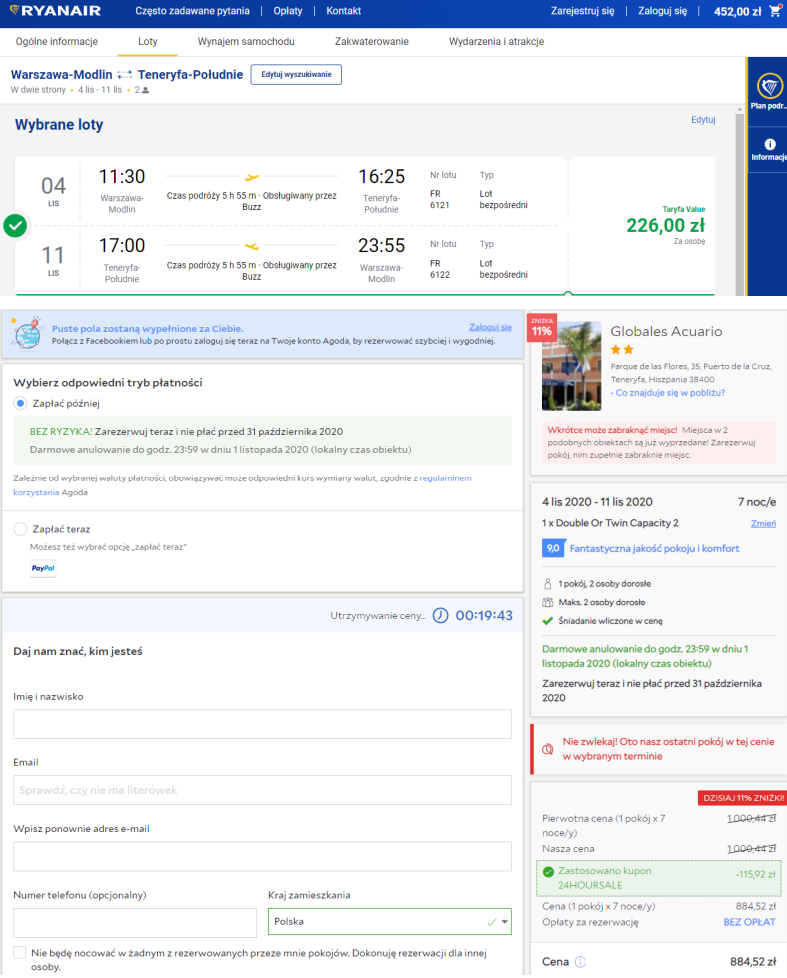
Task: Open Co znajduje się w pobliżu link
Action: [668, 393]
